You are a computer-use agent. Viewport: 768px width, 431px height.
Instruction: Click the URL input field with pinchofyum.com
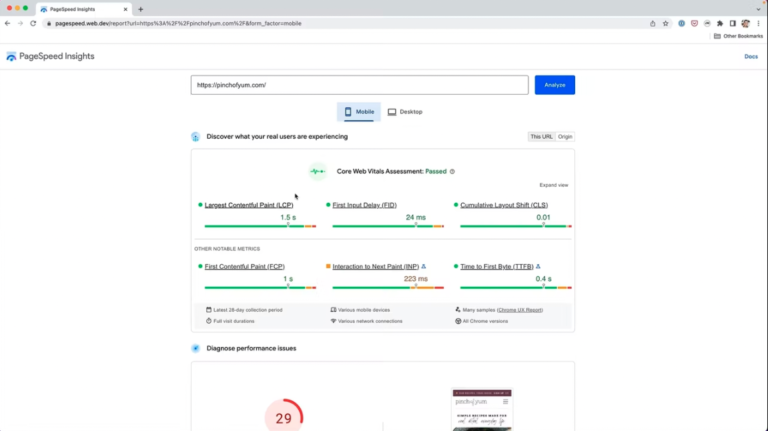pyautogui.click(x=360, y=85)
